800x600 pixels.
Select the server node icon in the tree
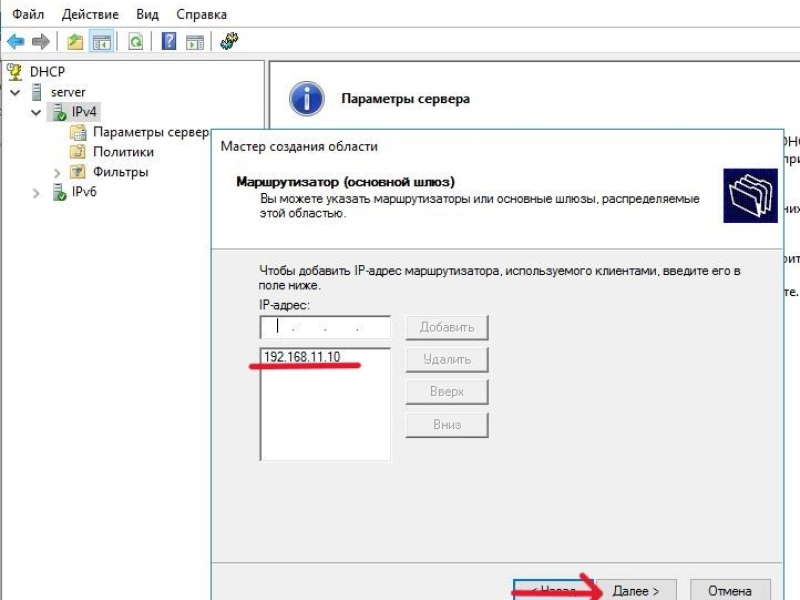[37, 92]
